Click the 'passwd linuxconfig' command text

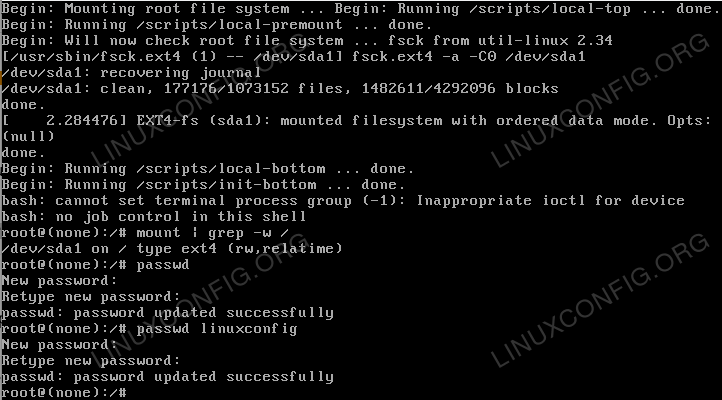pos(216,329)
